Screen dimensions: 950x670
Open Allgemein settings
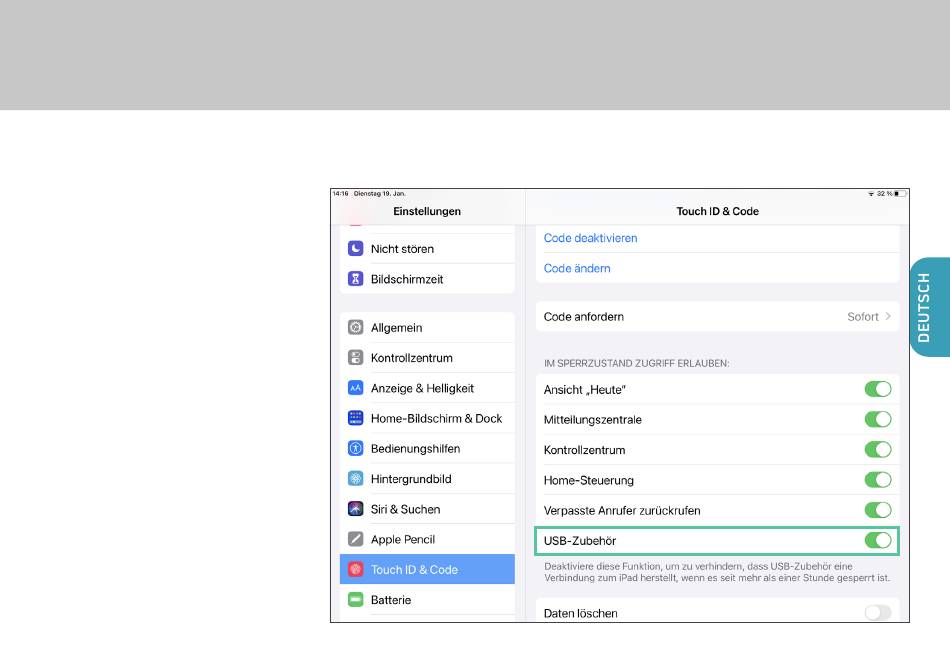pos(427,327)
